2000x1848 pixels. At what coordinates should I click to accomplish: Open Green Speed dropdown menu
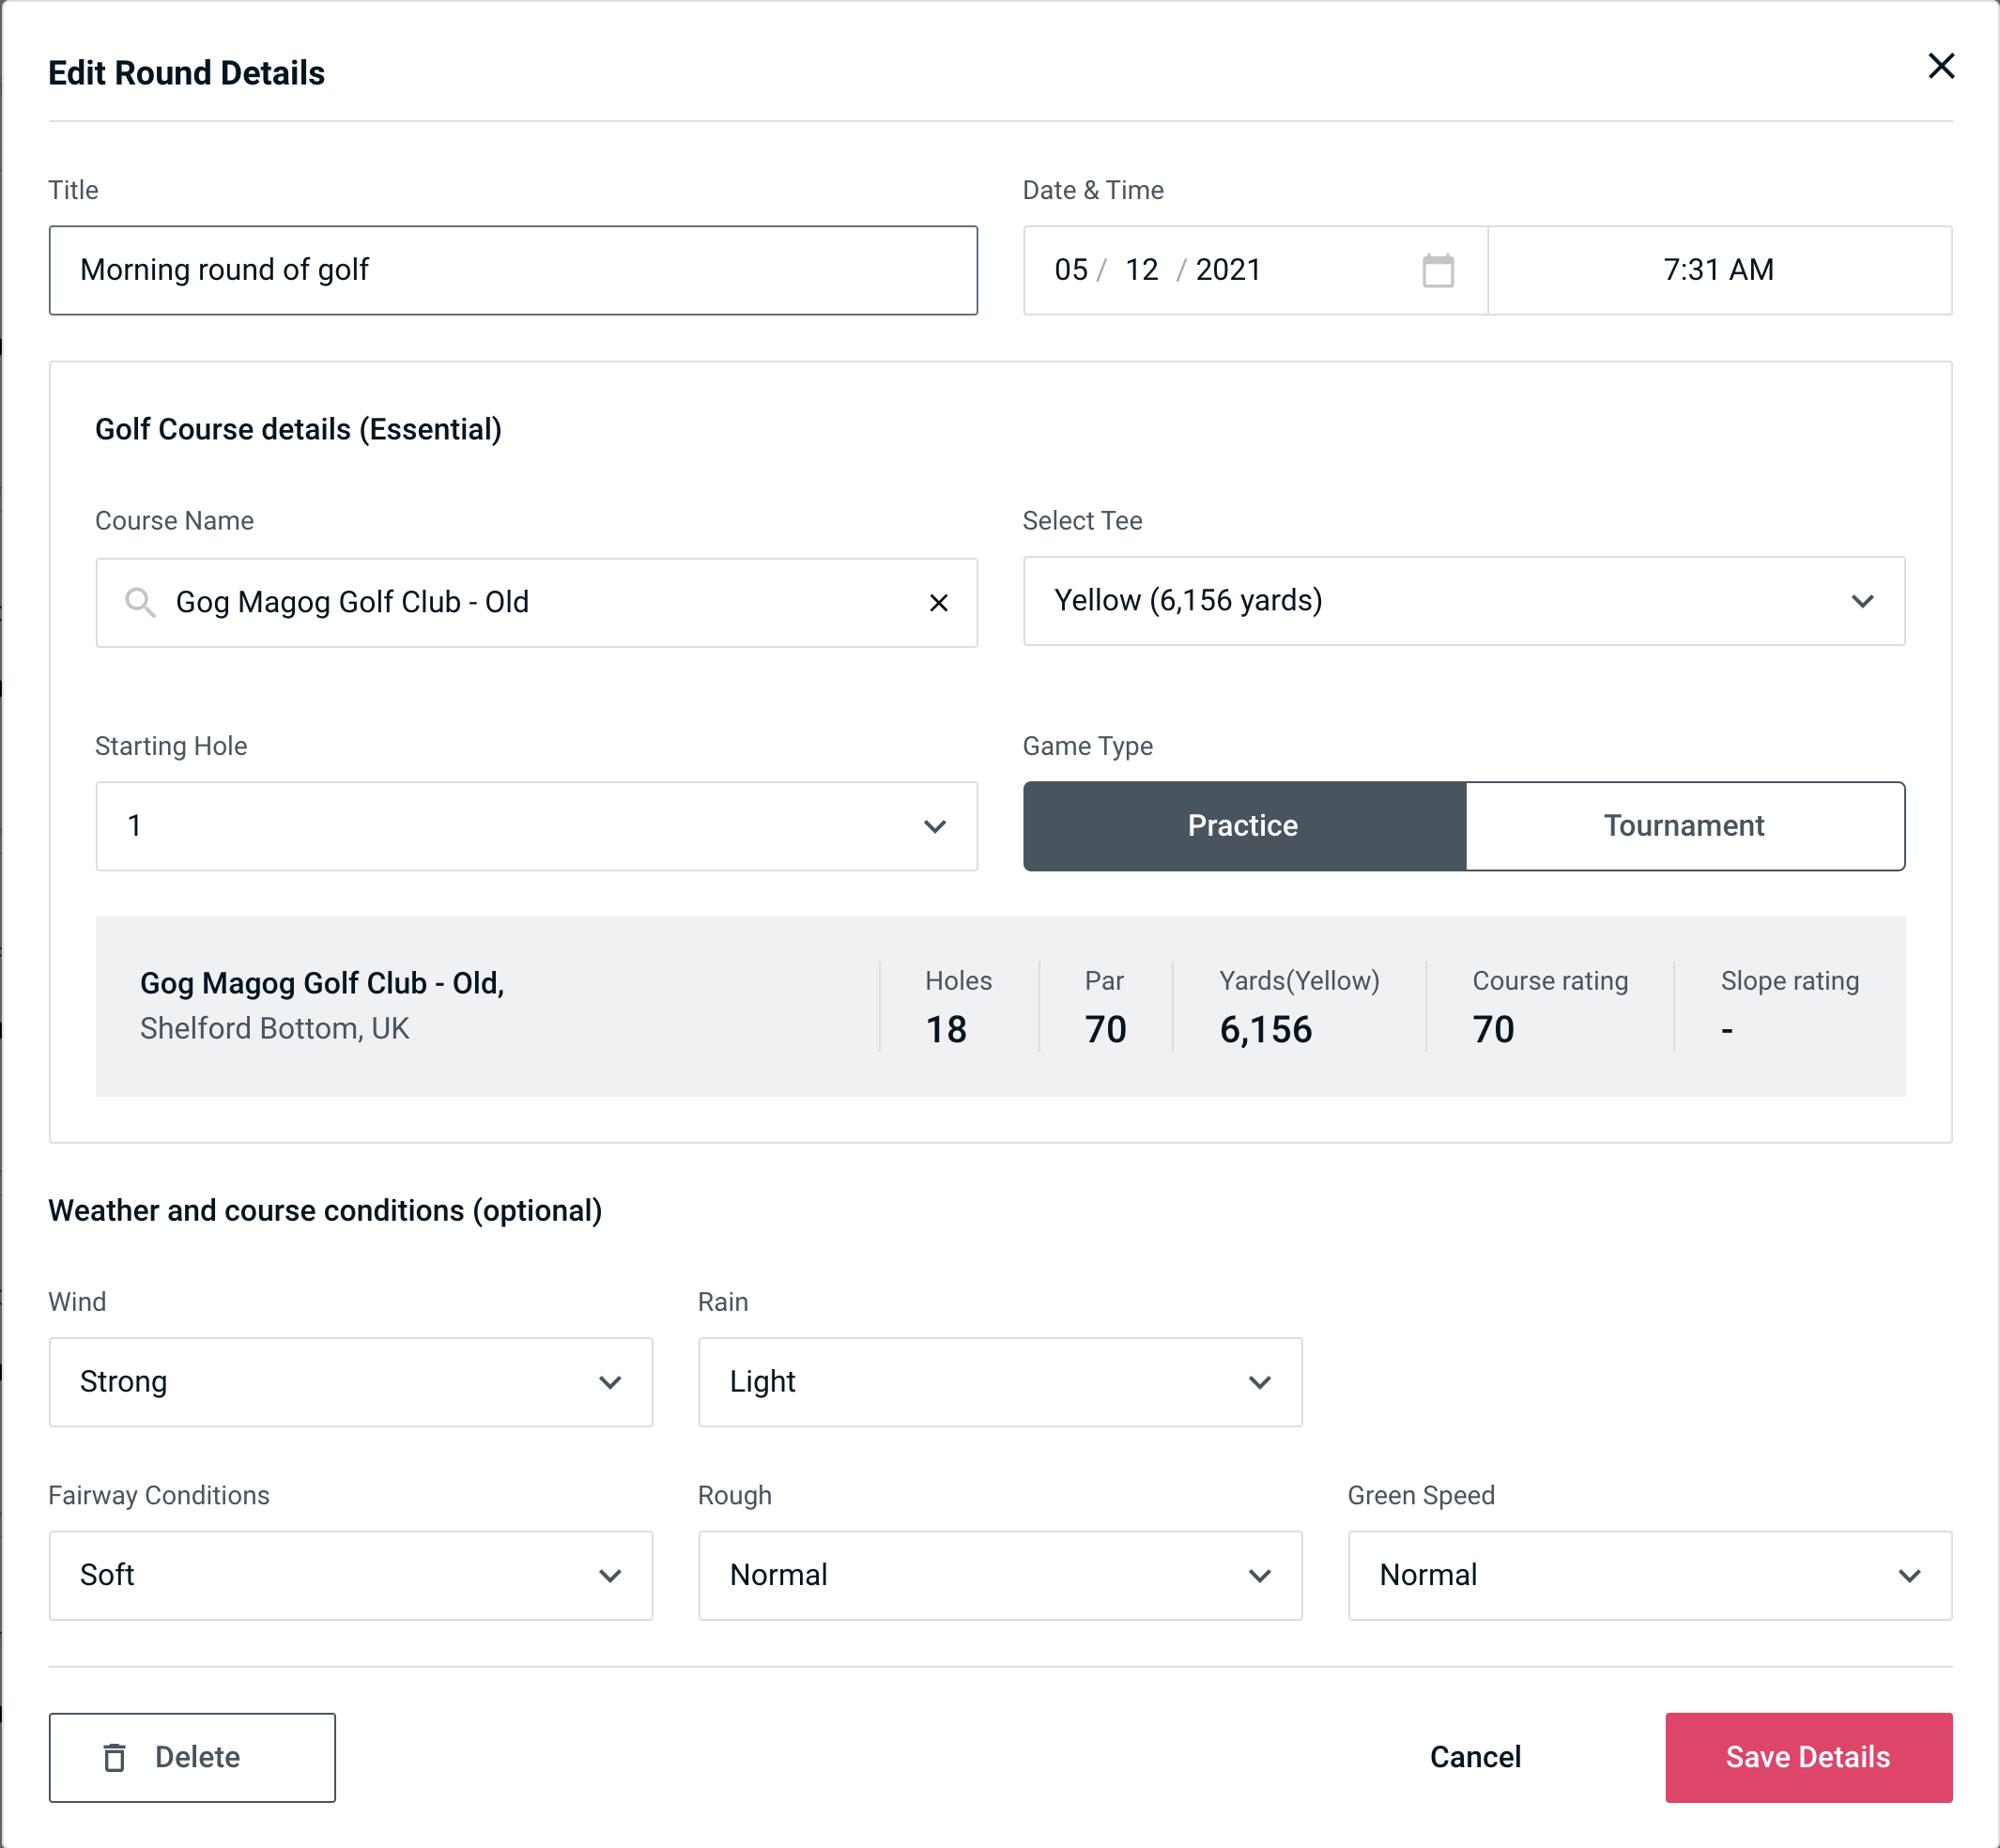coord(1648,1575)
